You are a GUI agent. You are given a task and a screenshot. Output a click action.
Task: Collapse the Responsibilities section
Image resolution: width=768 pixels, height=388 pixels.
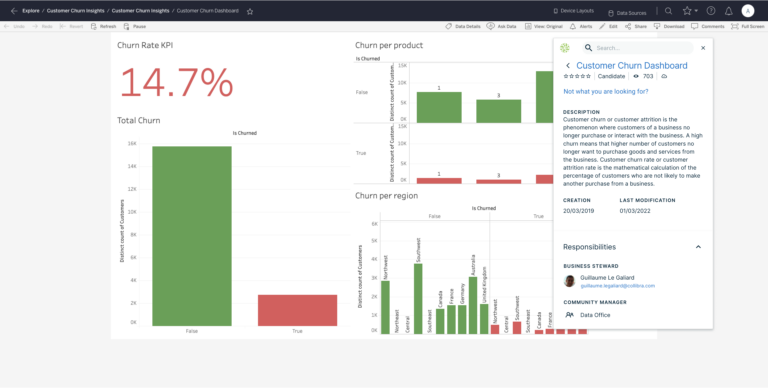tap(698, 247)
